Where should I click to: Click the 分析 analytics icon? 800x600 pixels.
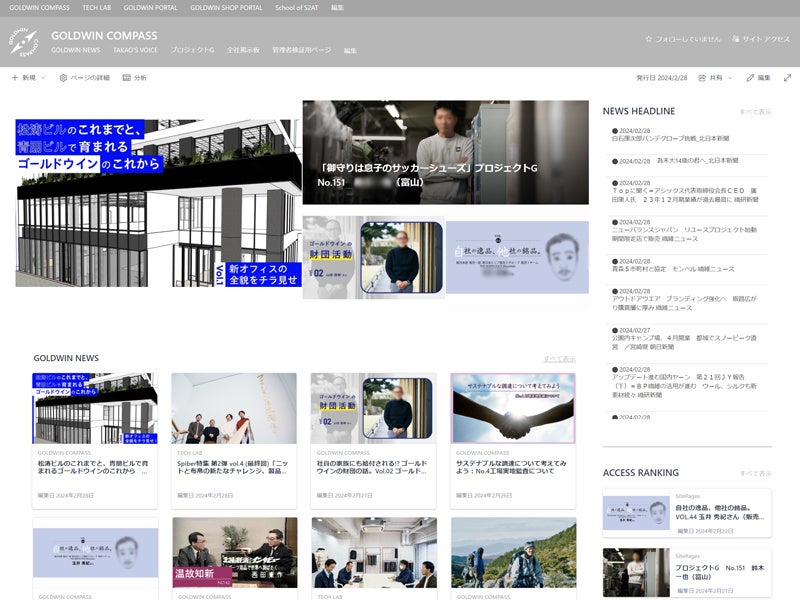(127, 78)
